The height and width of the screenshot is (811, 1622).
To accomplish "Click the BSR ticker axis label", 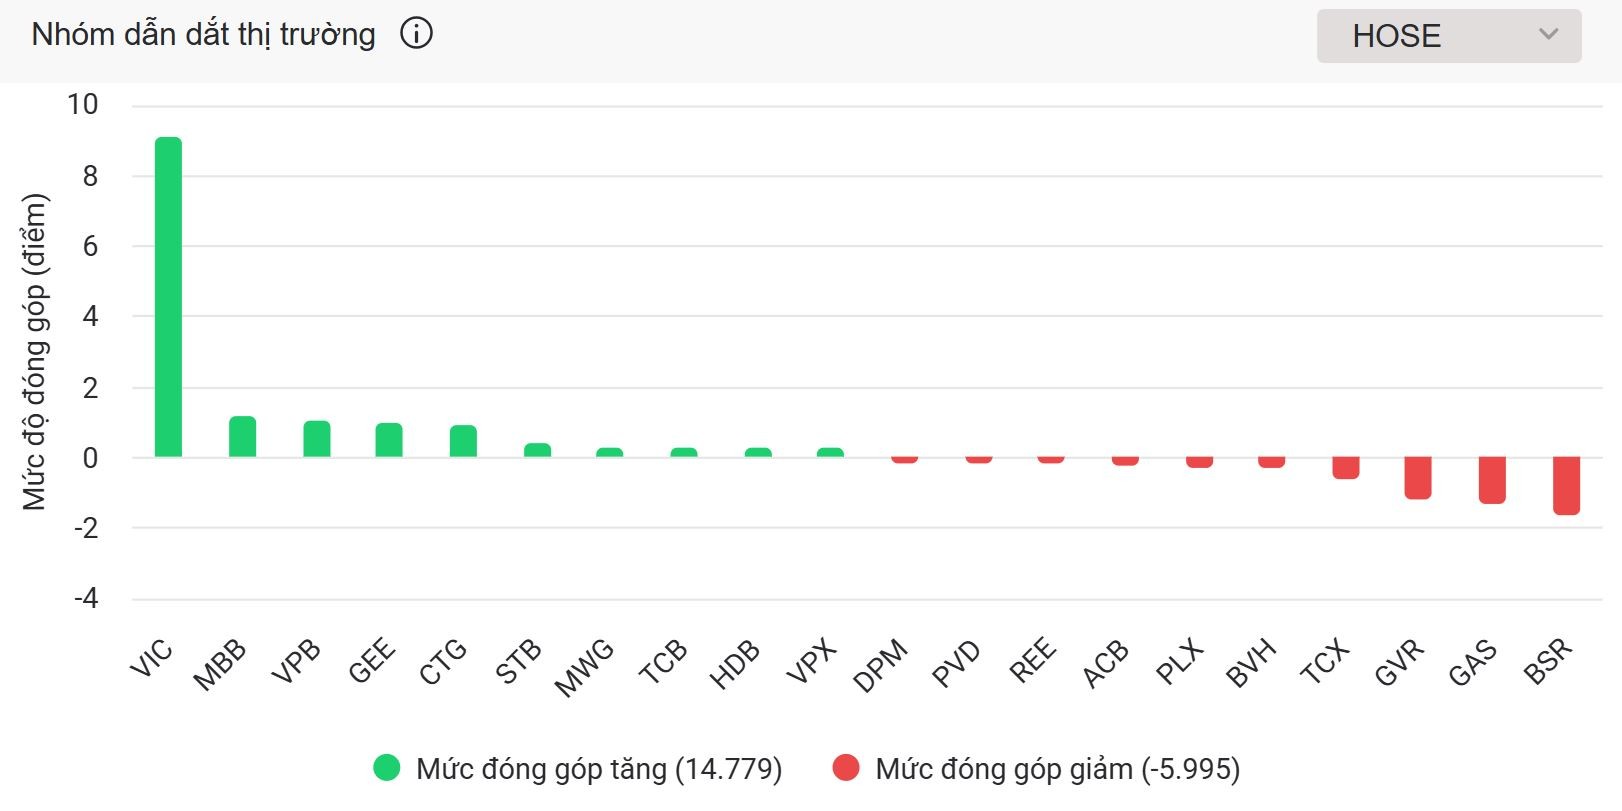I will click(x=1548, y=662).
